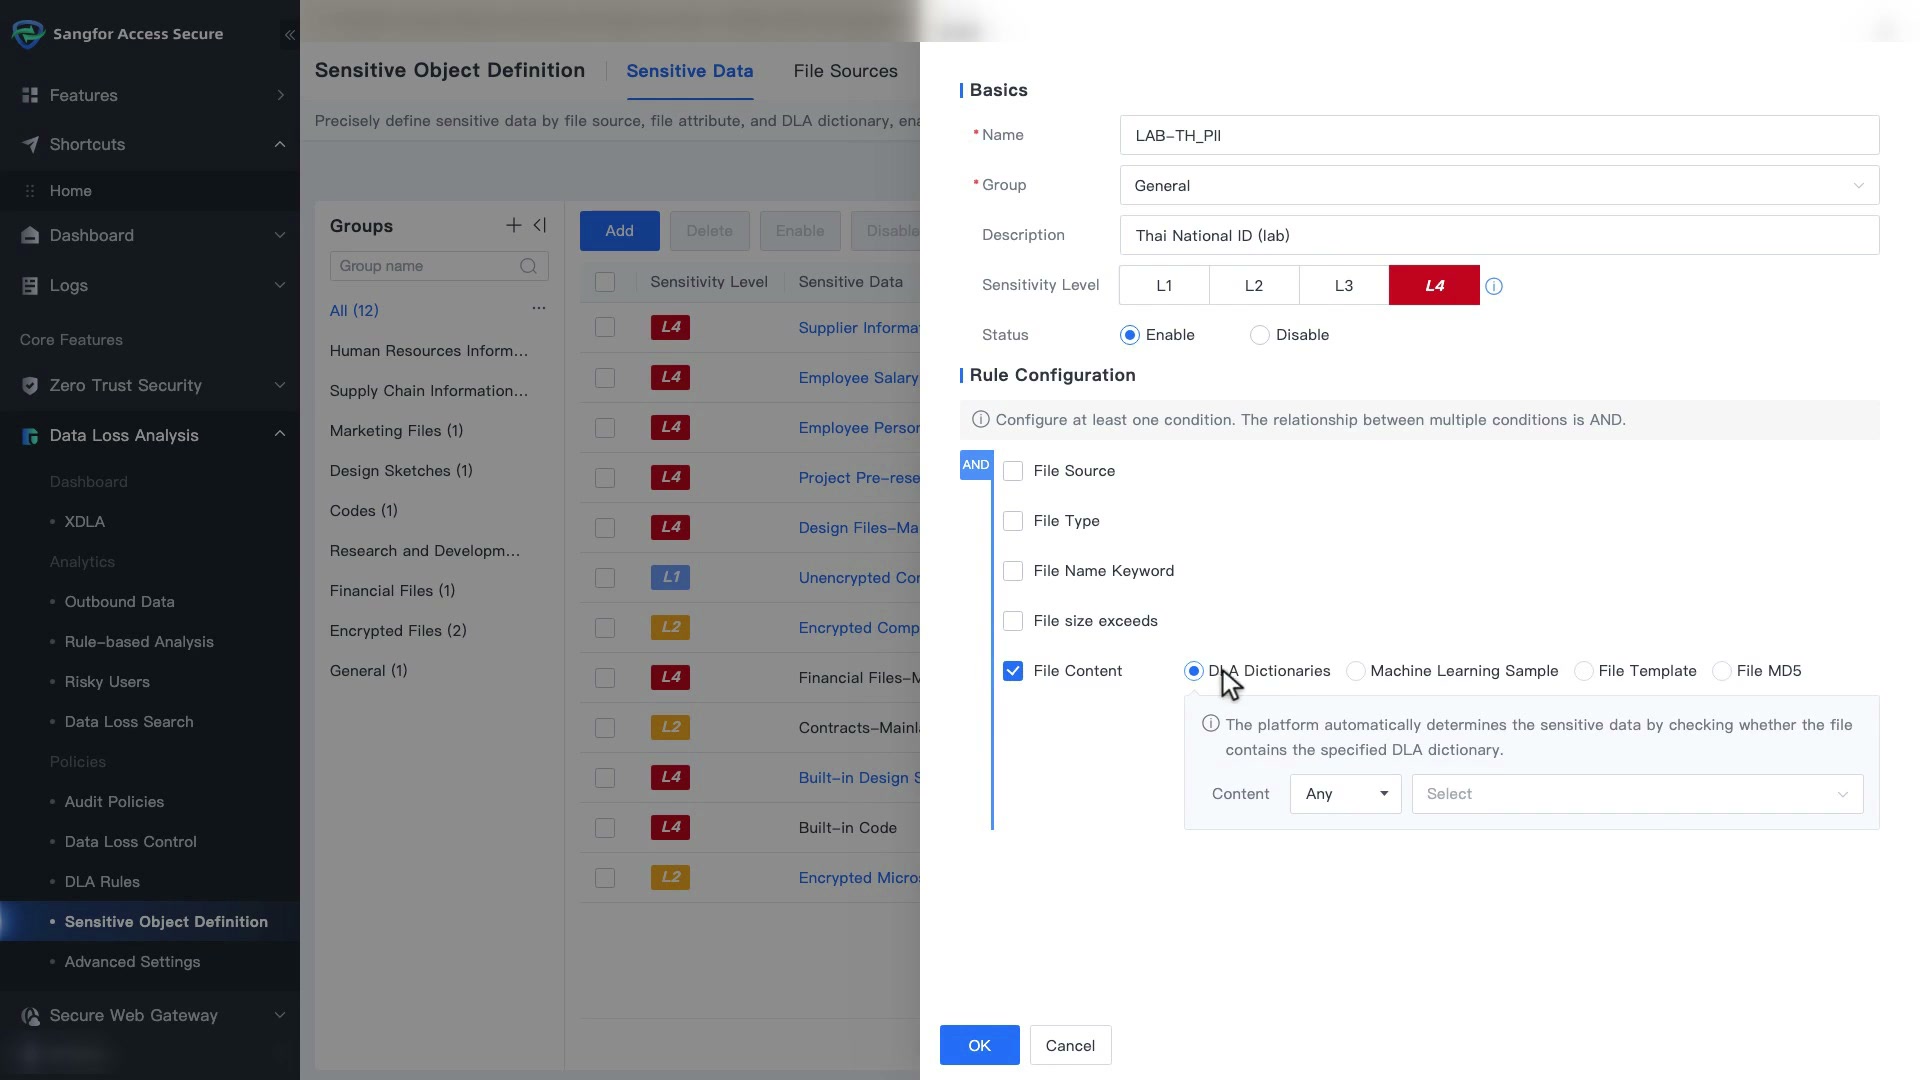Click the Logs icon in sidebar
This screenshot has height=1080, width=1920.
click(30, 286)
